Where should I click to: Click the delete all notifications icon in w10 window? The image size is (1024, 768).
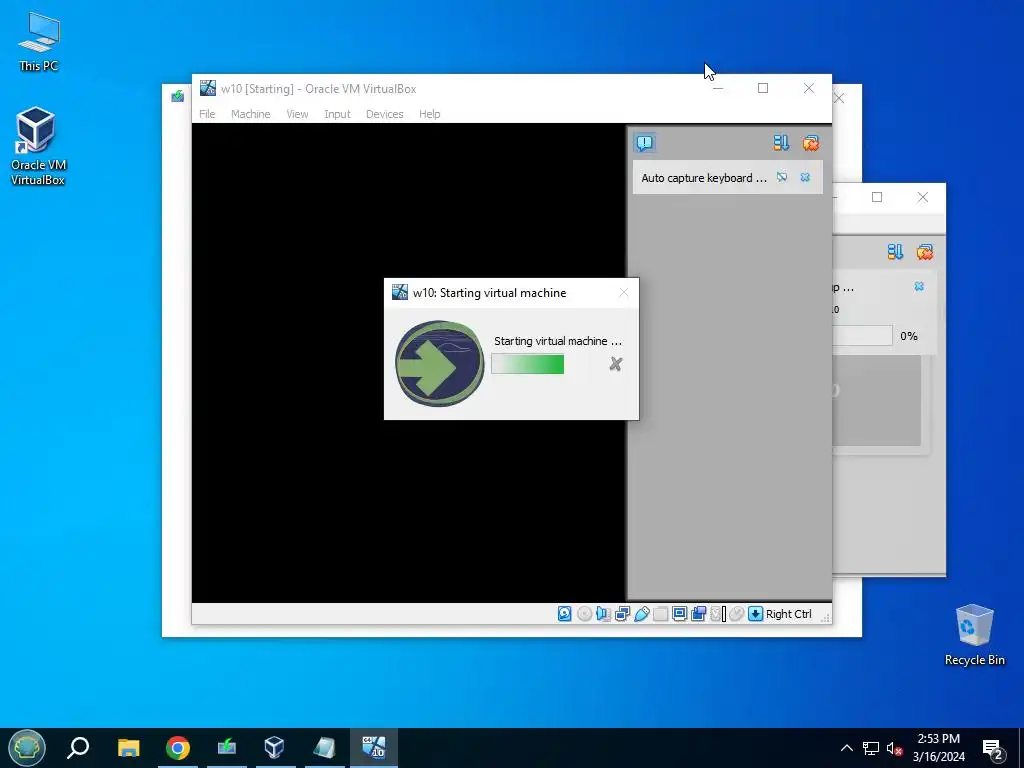tap(810, 142)
